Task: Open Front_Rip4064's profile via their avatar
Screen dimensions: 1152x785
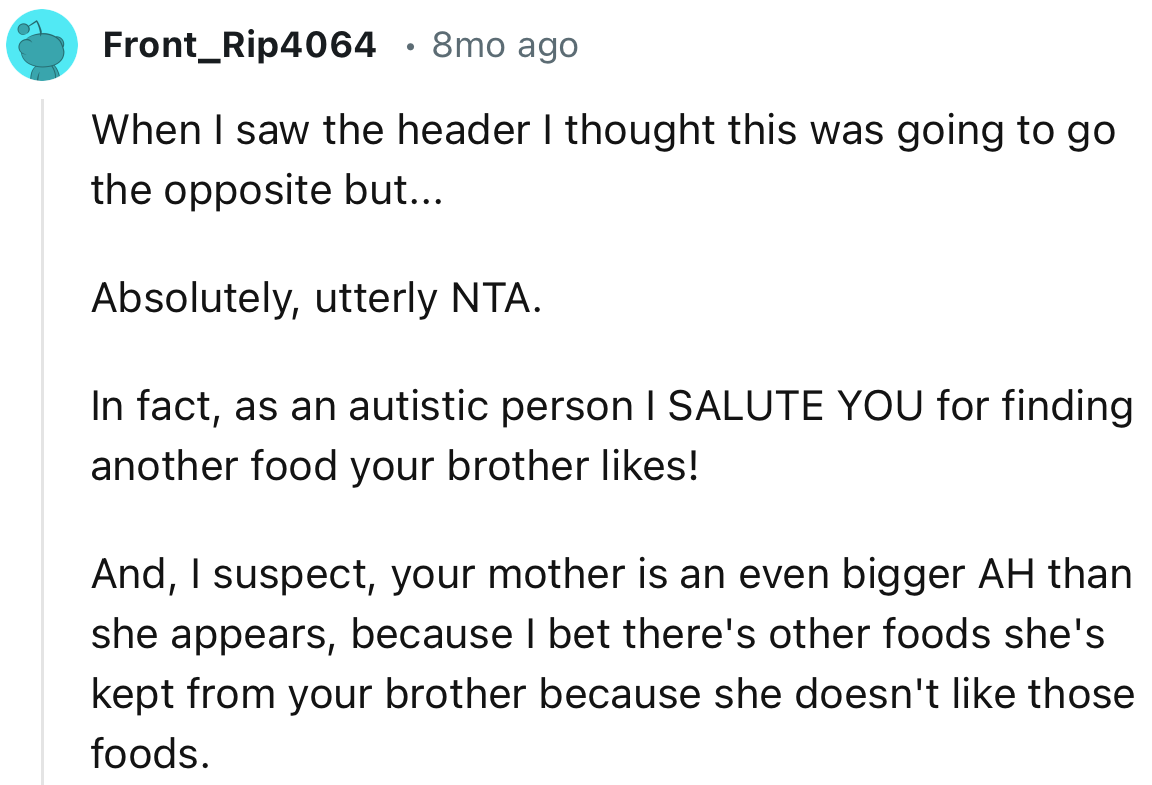Action: click(42, 44)
